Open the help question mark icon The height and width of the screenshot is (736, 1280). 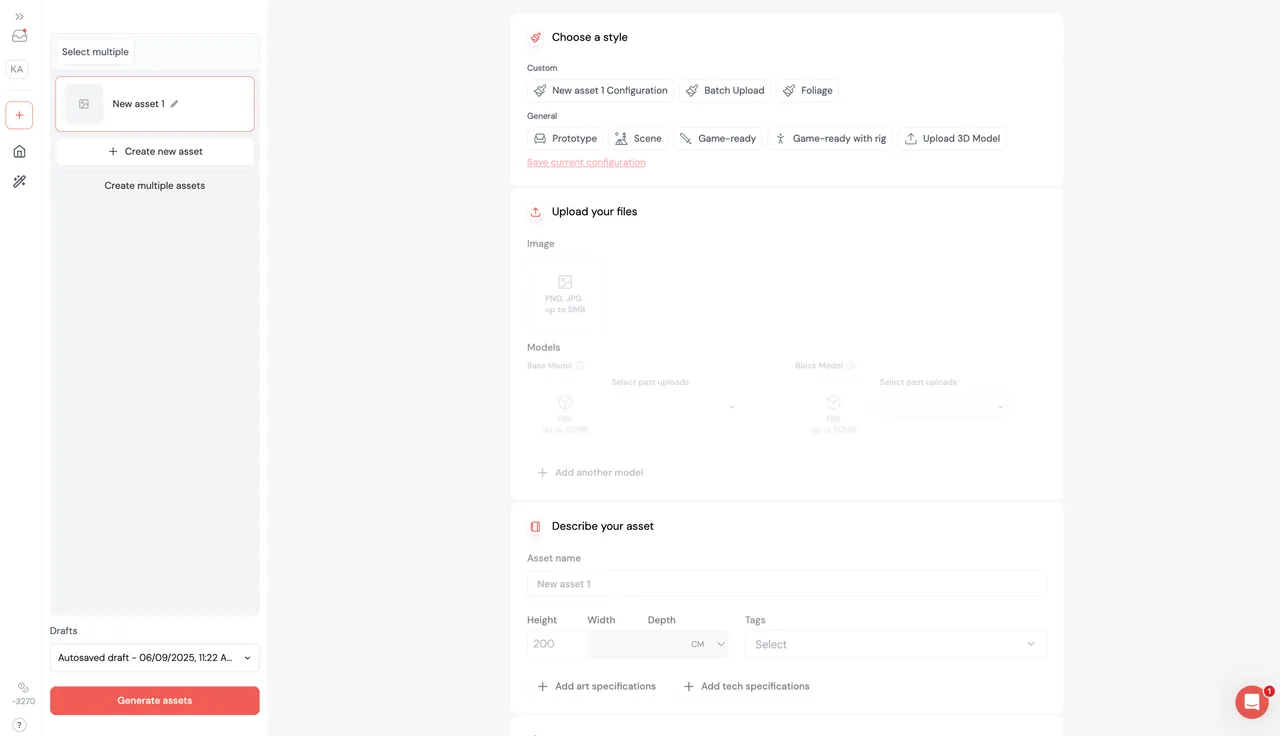tap(19, 724)
